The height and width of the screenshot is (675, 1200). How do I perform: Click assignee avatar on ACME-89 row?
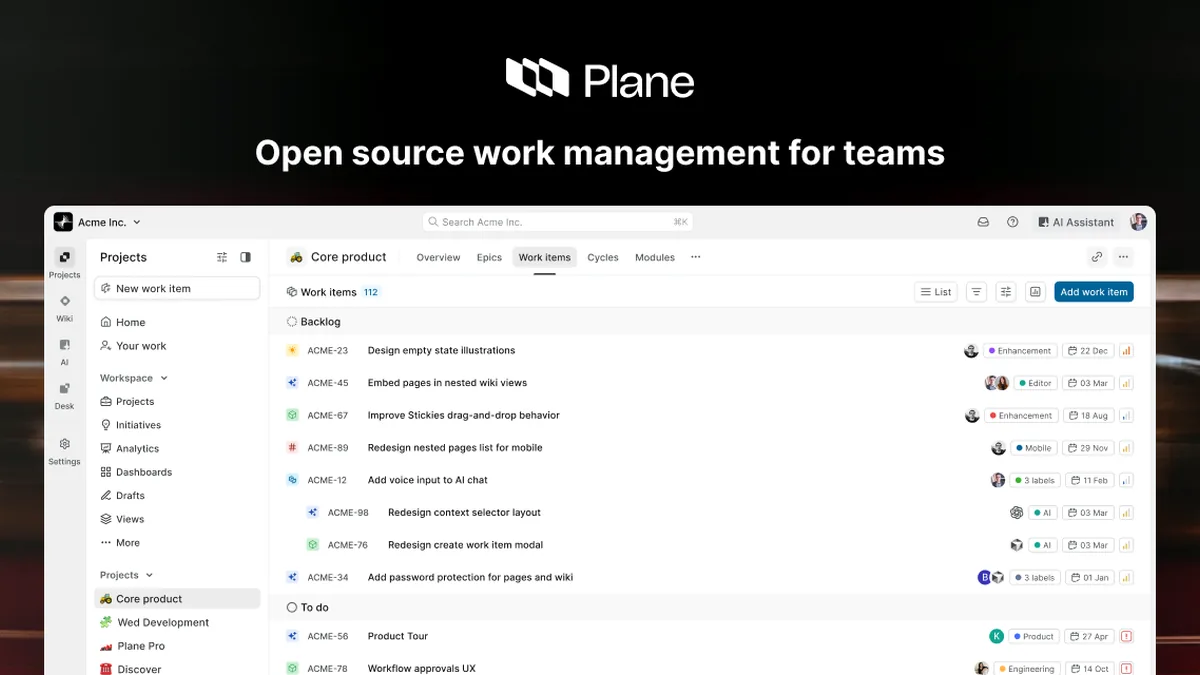click(x=998, y=448)
